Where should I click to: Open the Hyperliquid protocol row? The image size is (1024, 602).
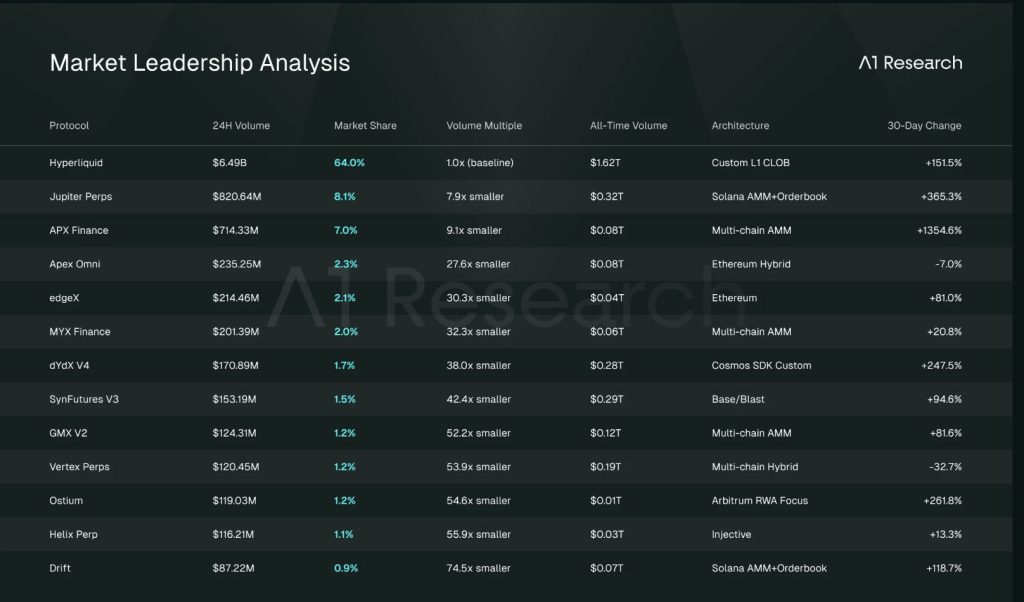click(x=76, y=163)
